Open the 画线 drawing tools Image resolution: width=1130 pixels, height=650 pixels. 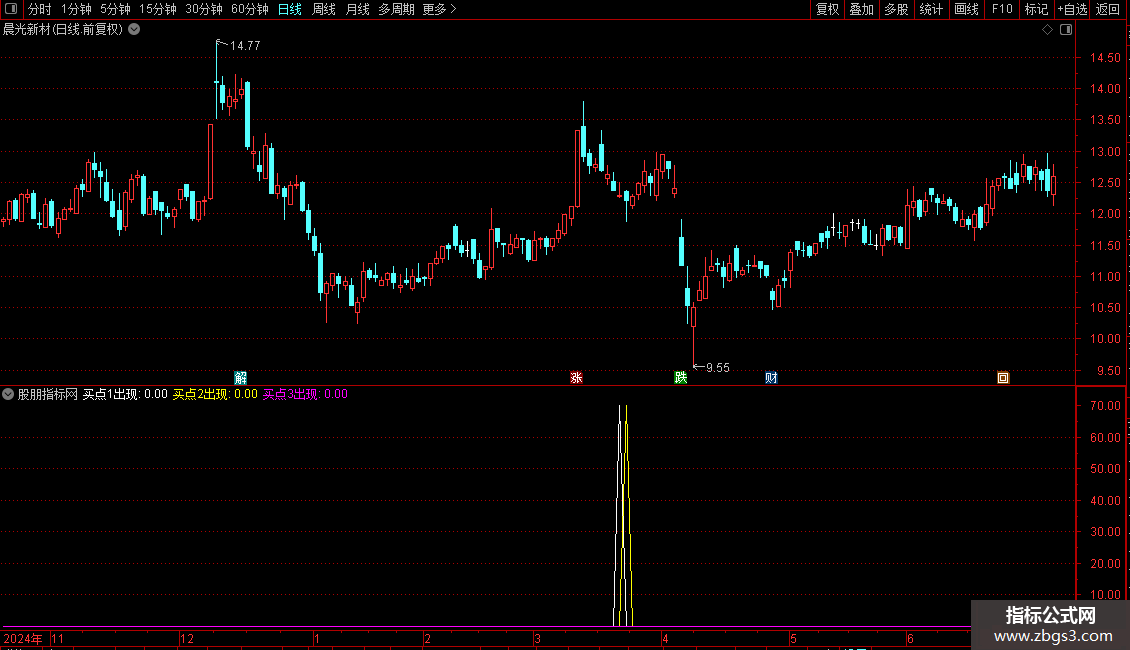966,9
